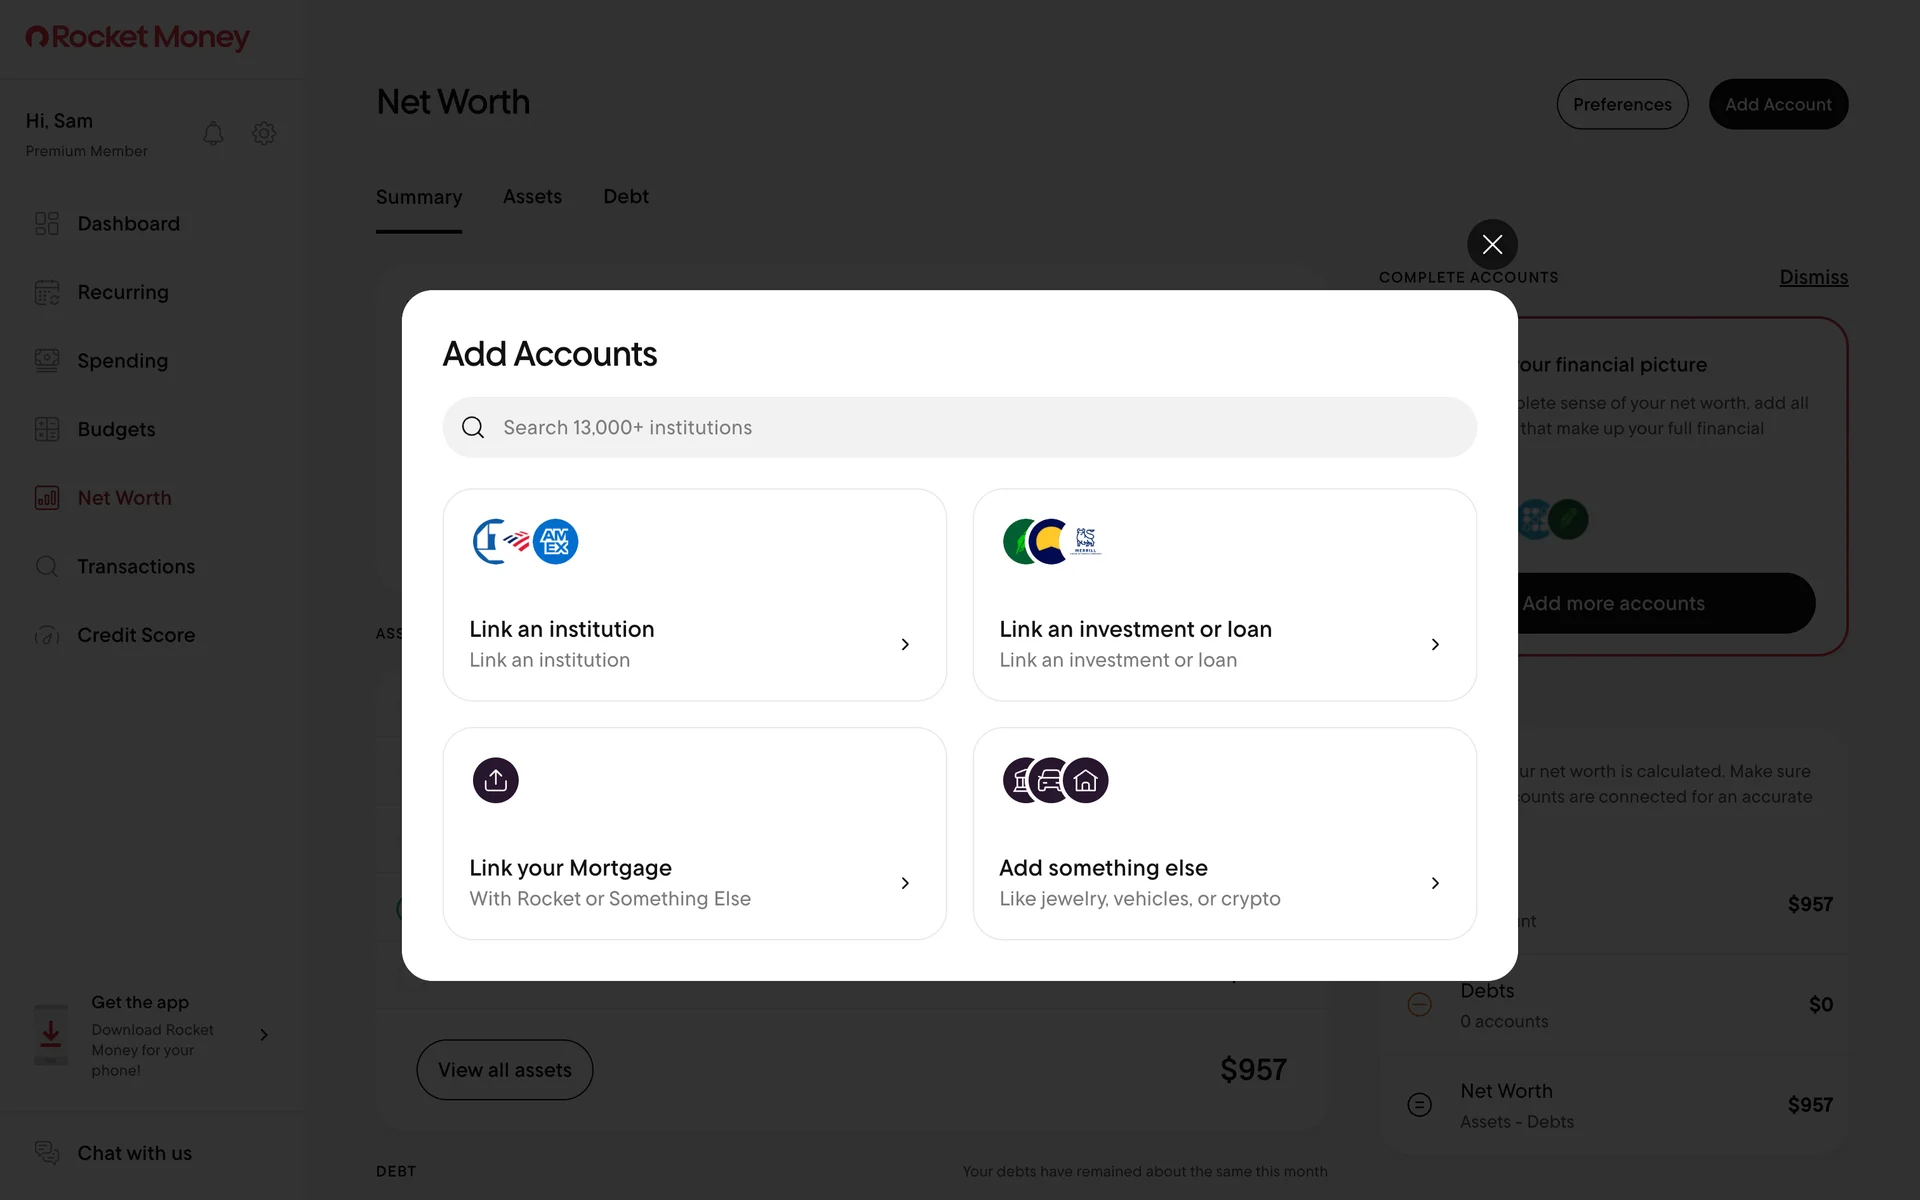Expand Link your Mortgage chevron
This screenshot has height=1200, width=1920.
tap(905, 883)
